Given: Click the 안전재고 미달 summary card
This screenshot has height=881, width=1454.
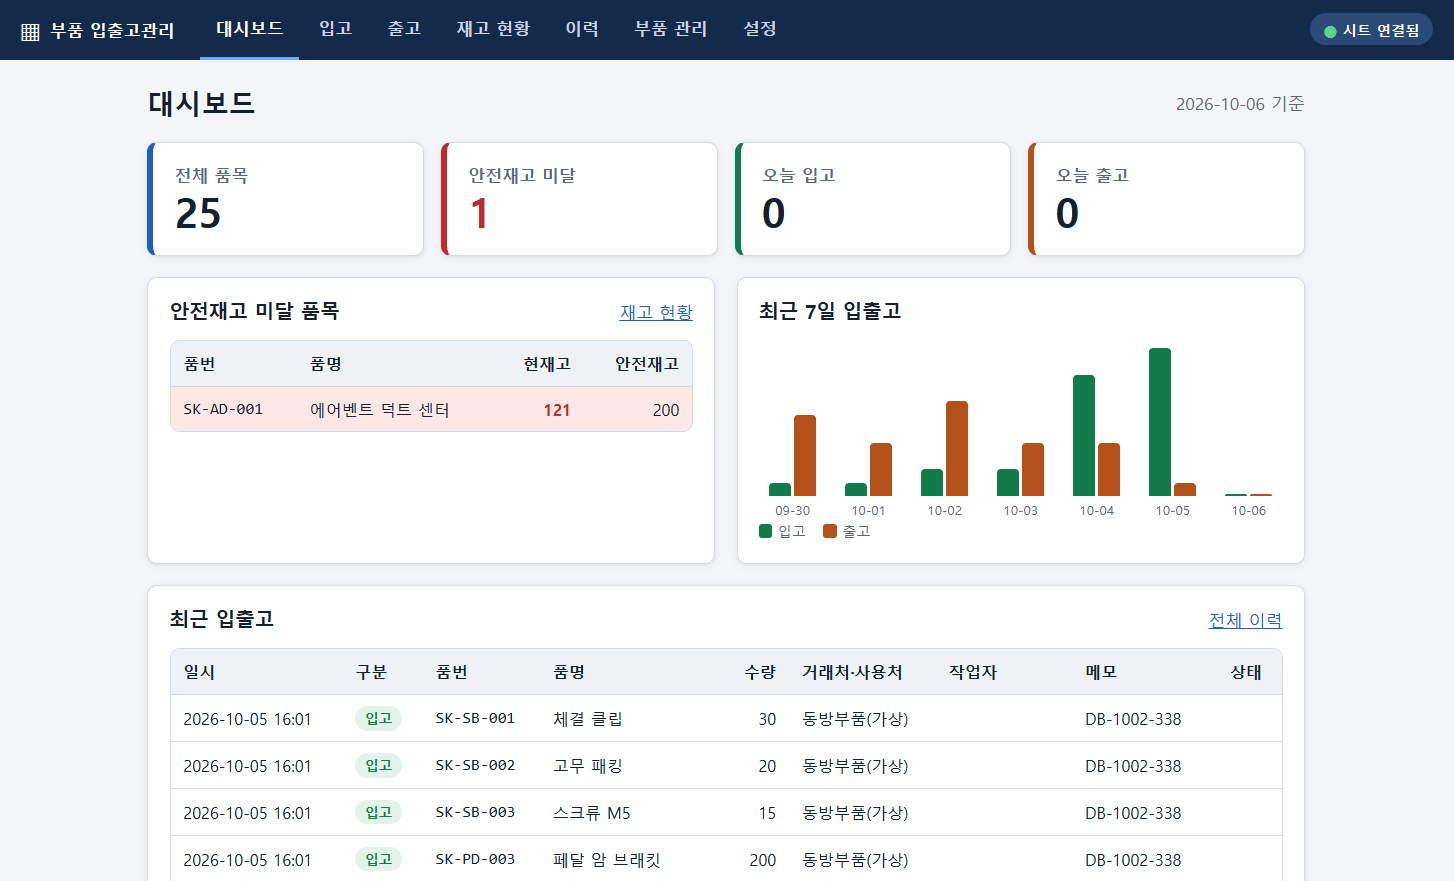Looking at the screenshot, I should pos(579,199).
